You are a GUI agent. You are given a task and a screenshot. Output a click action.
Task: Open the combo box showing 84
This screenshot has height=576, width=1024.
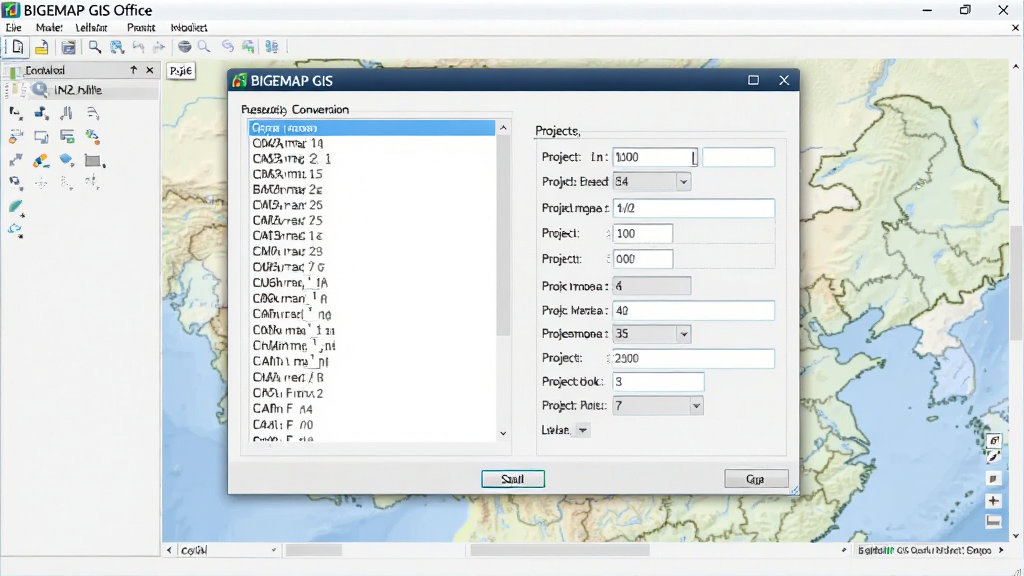[x=651, y=182]
